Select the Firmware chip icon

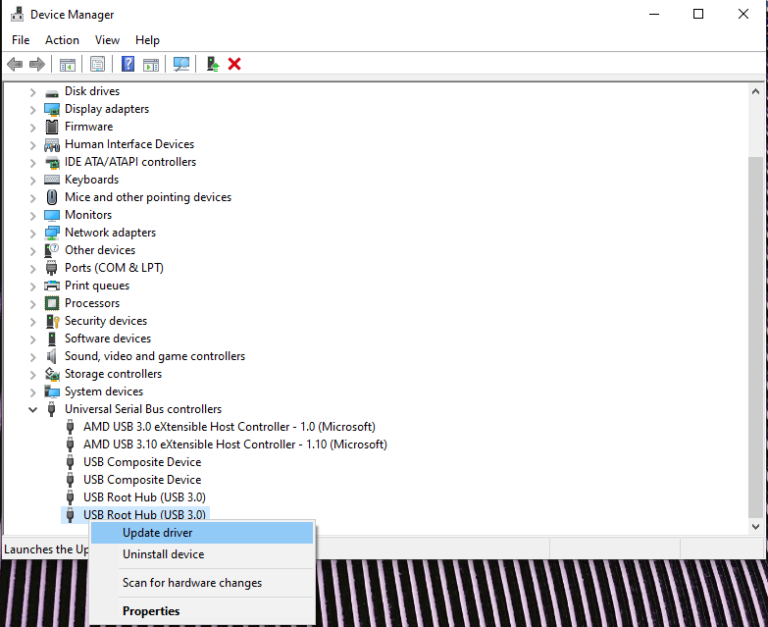click(52, 127)
